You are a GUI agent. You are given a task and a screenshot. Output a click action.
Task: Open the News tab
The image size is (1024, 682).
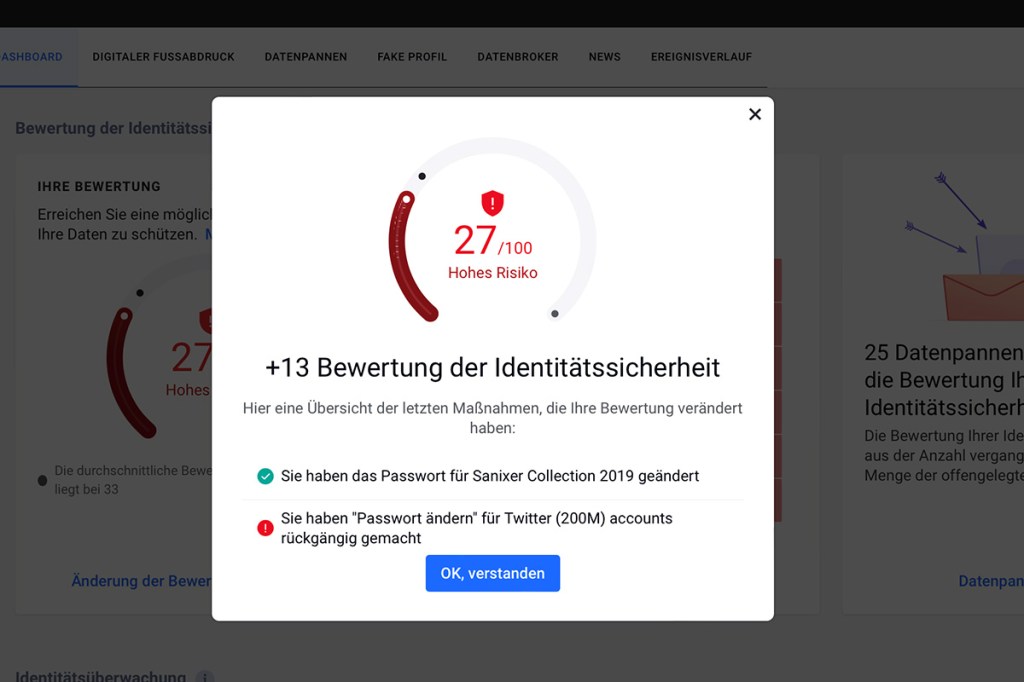pyautogui.click(x=605, y=57)
